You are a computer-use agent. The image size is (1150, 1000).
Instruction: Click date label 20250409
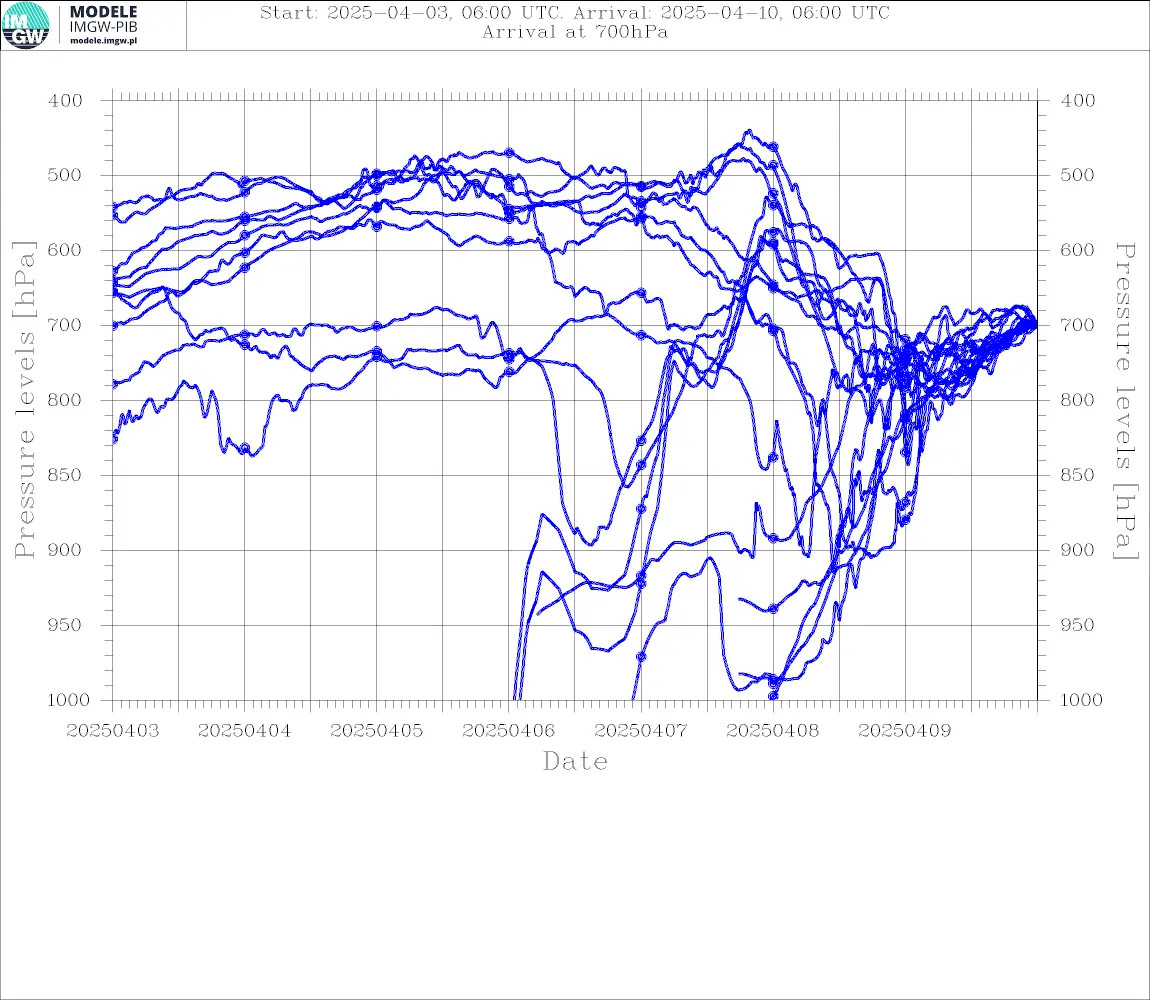(x=904, y=731)
